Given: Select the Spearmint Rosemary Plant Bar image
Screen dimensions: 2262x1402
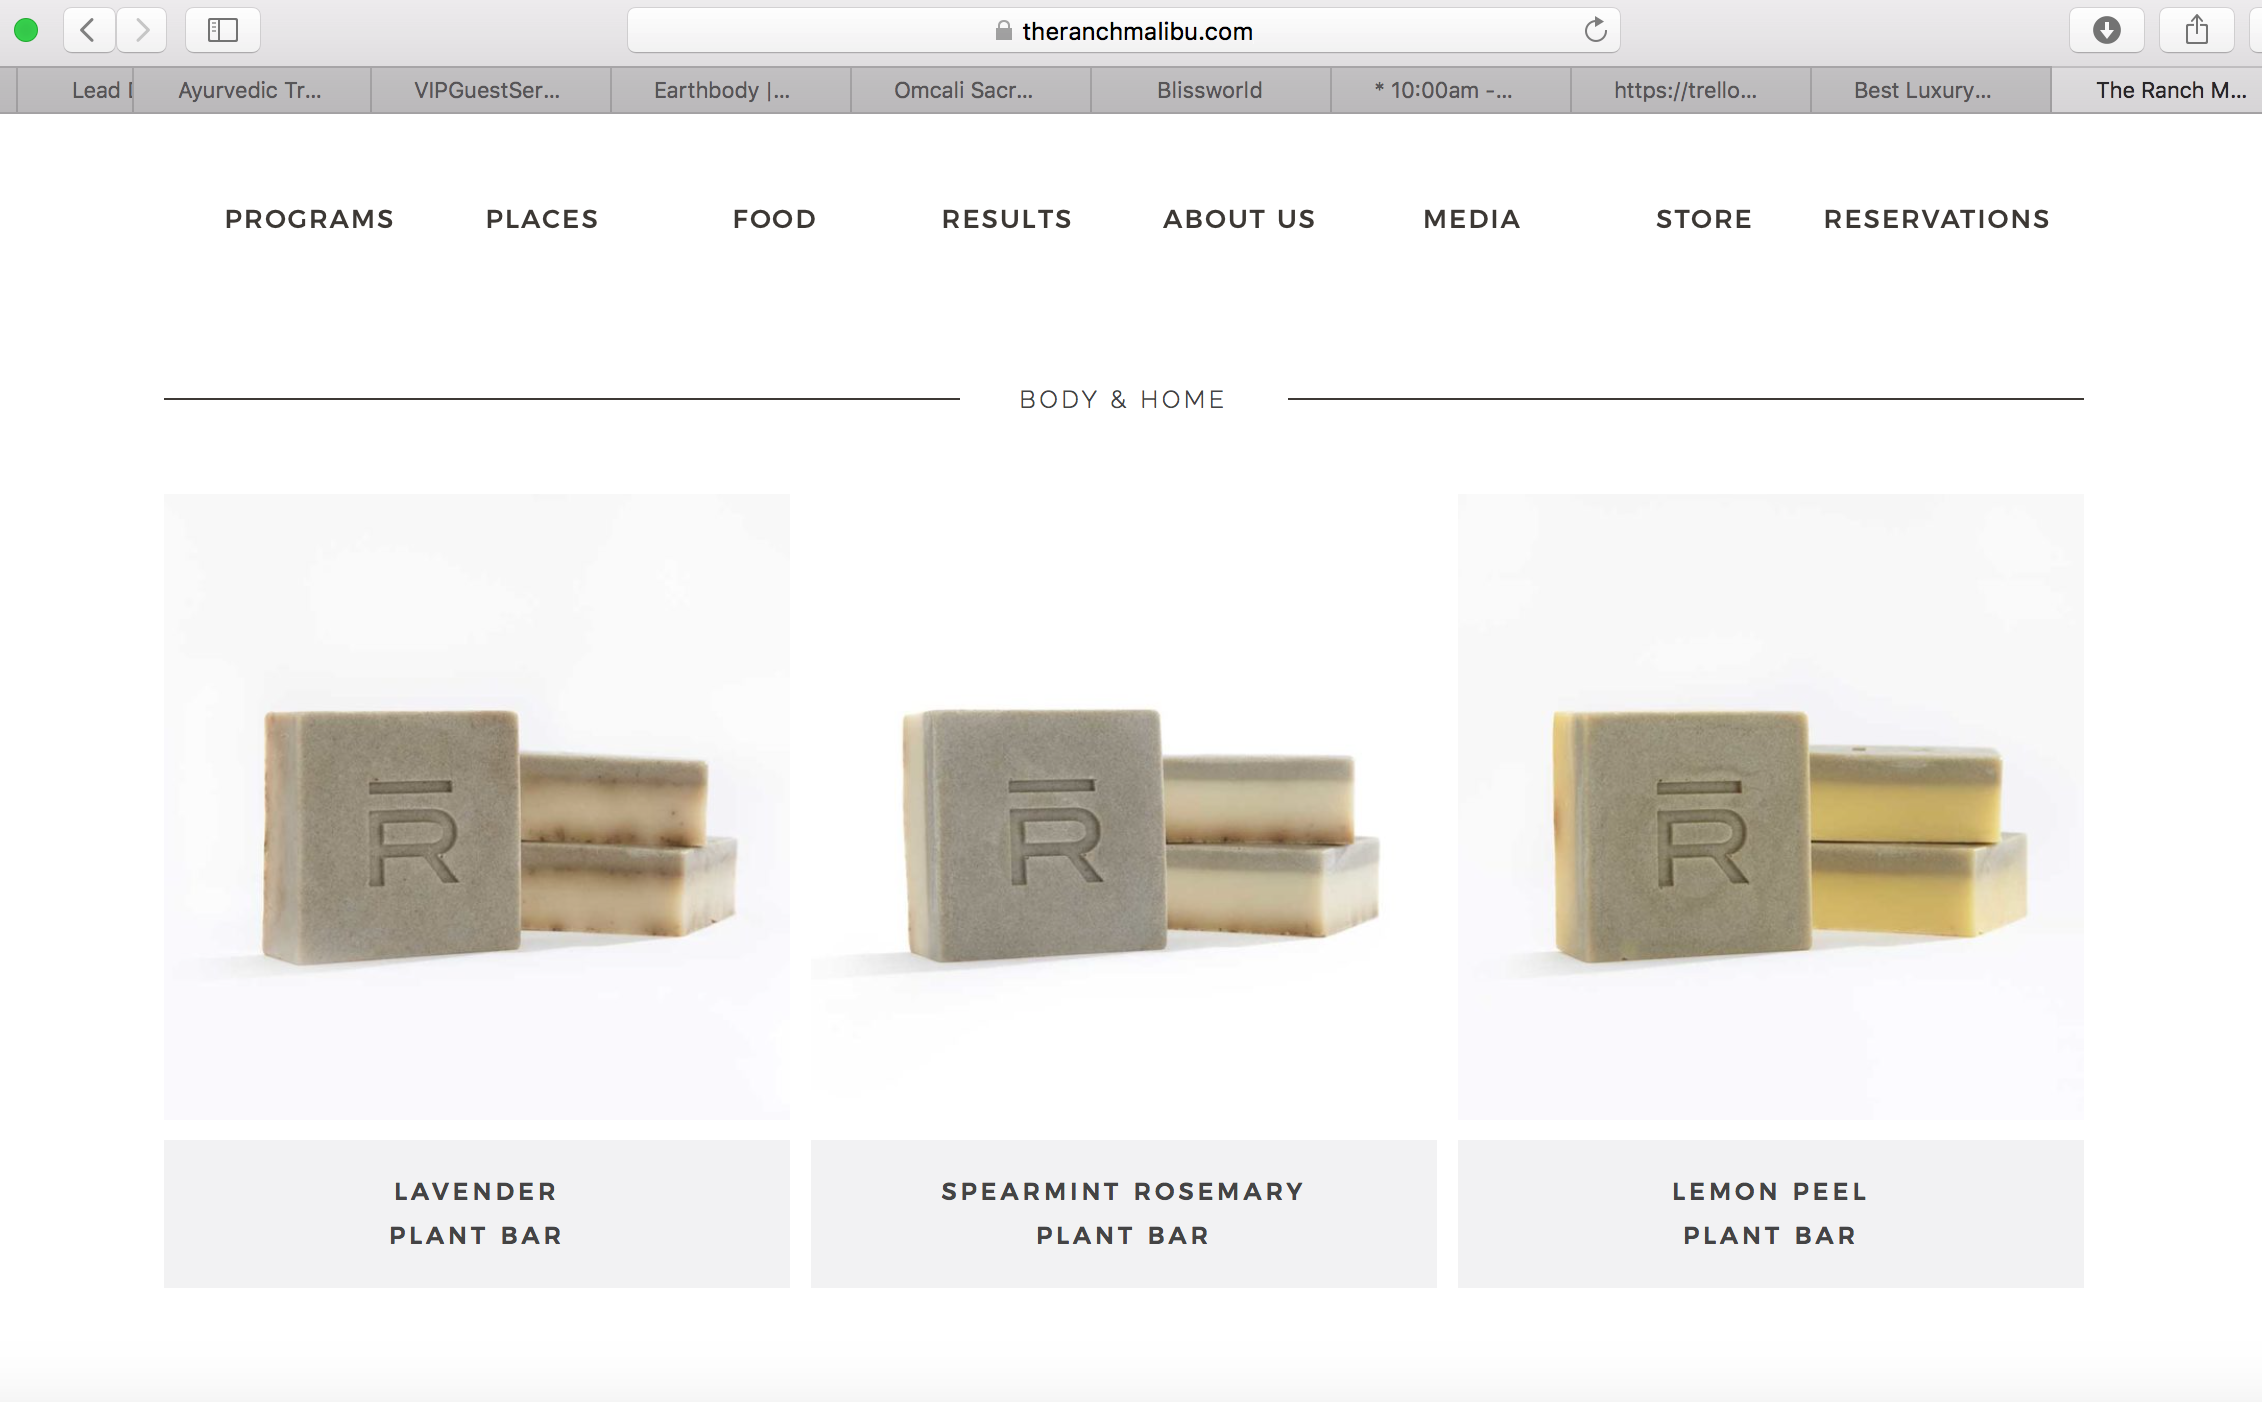Looking at the screenshot, I should [1123, 806].
